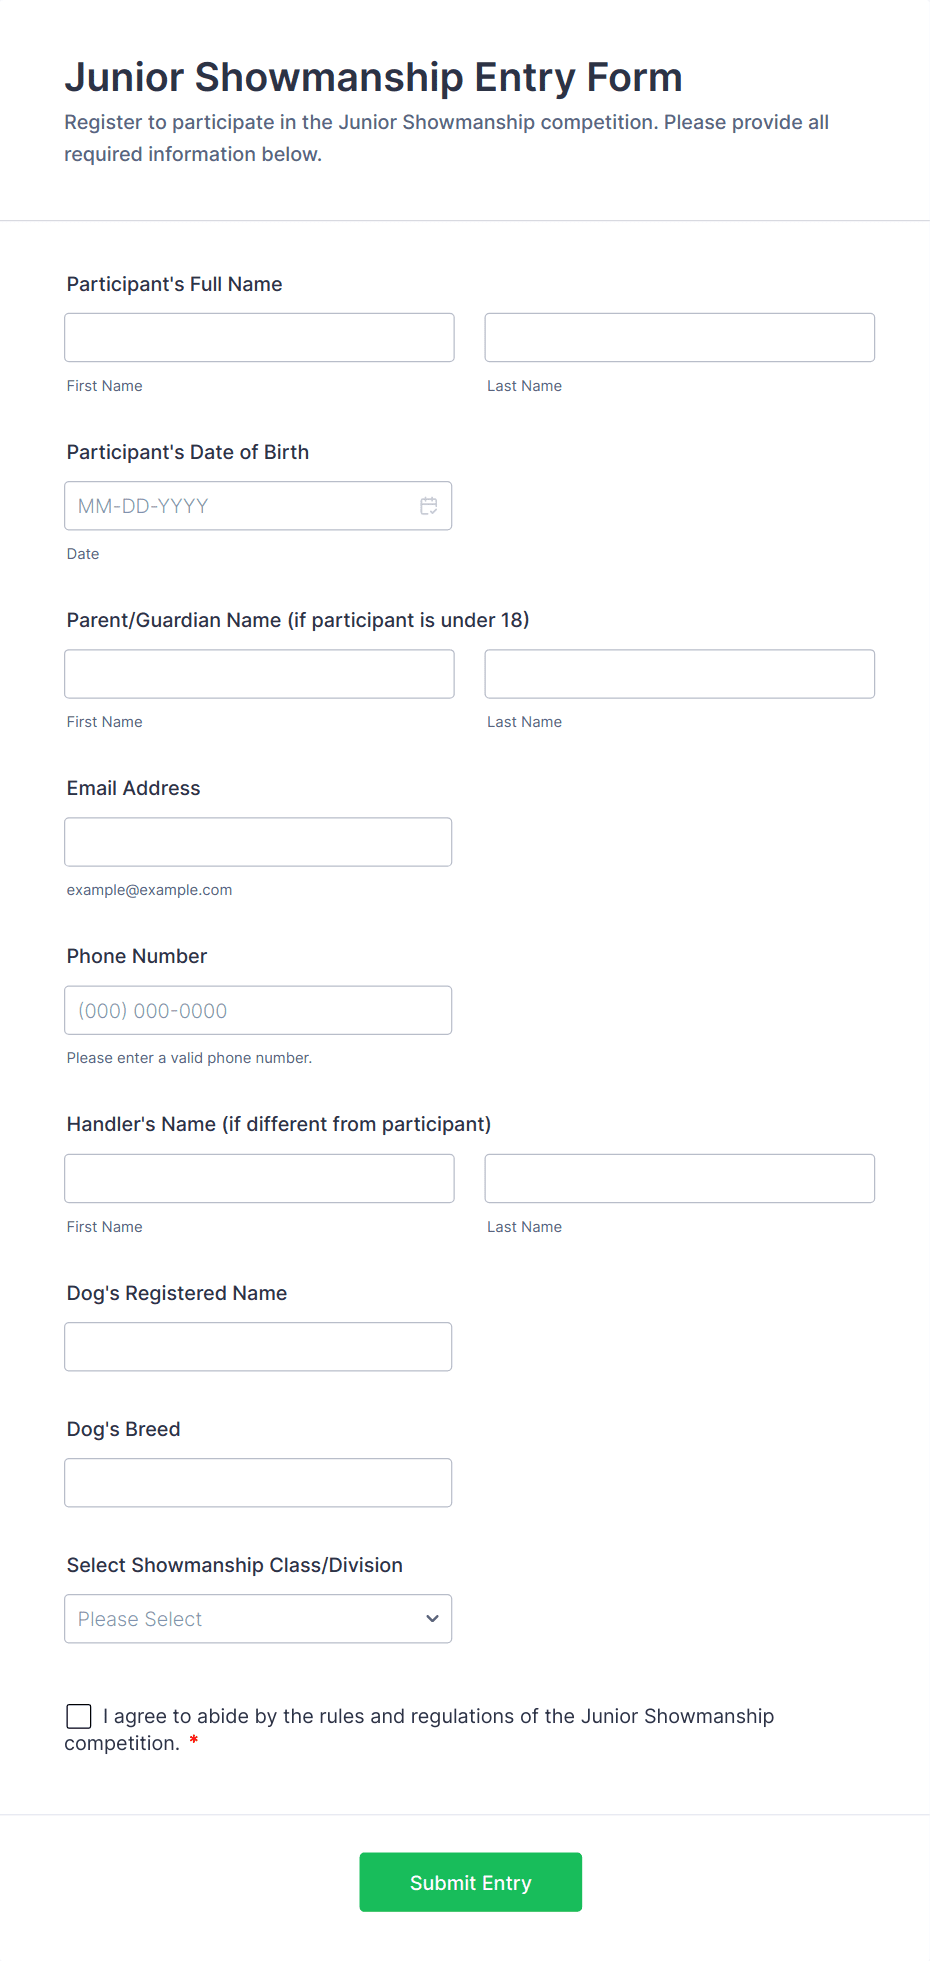
Task: Click the calendar icon in date field
Action: 429,506
